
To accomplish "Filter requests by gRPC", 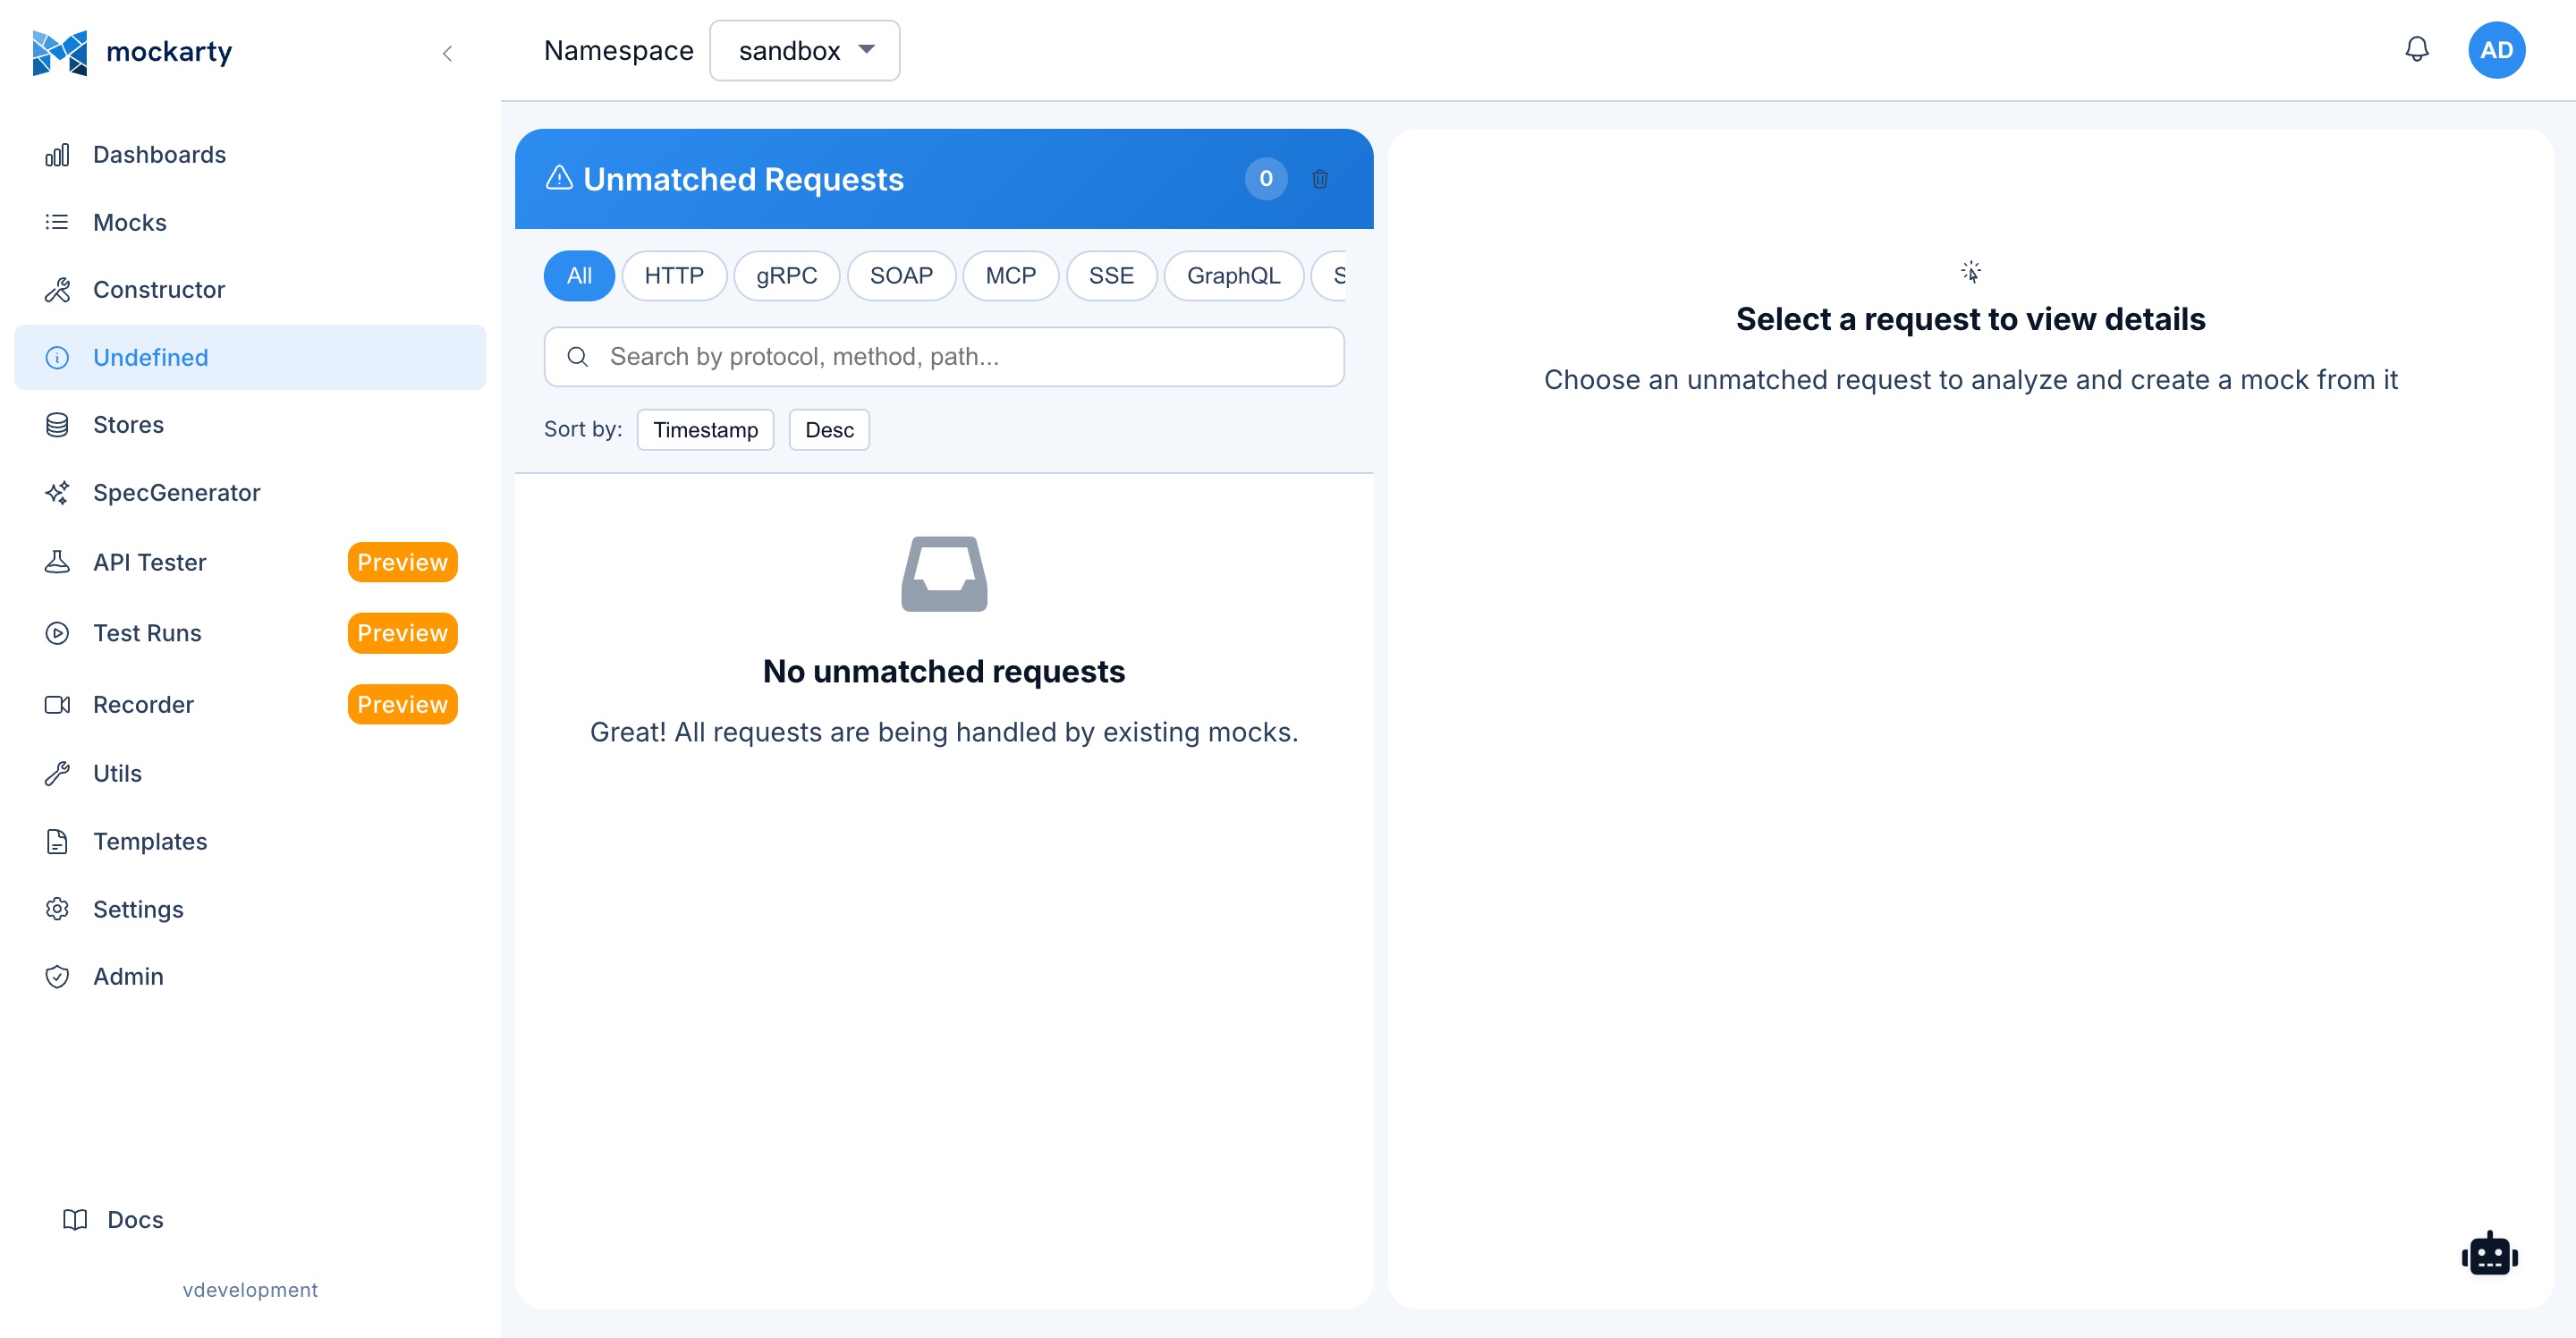I will point(786,276).
